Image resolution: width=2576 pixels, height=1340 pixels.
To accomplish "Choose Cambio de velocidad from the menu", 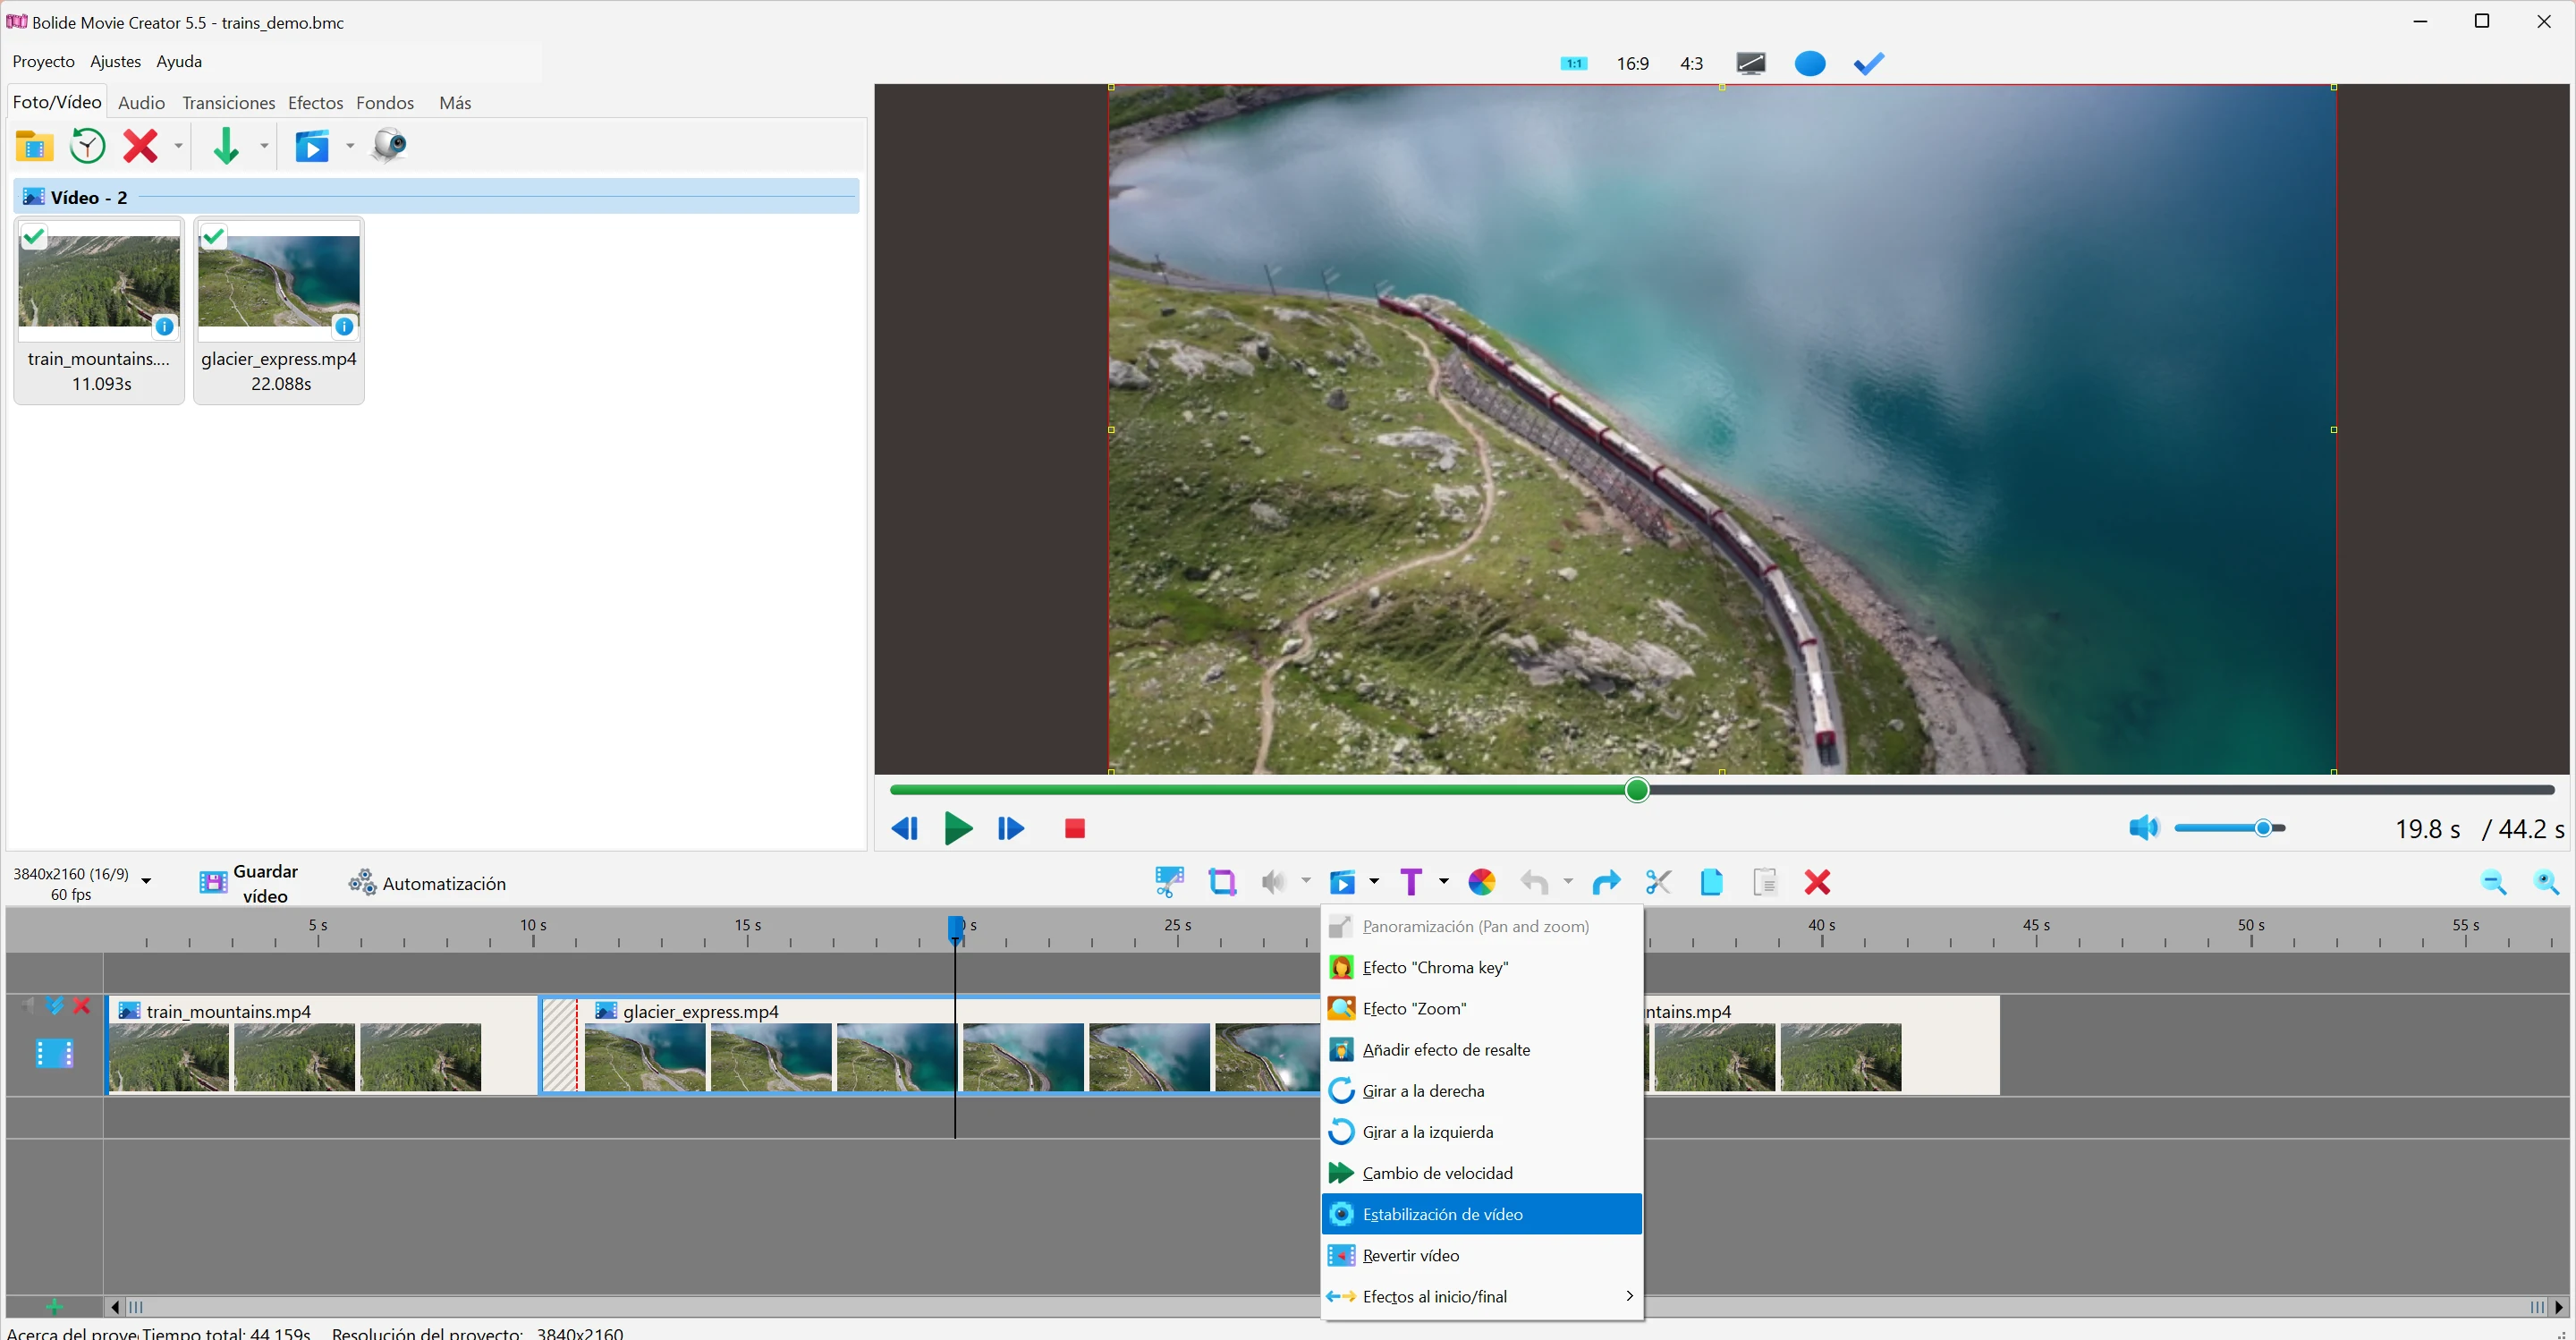I will pyautogui.click(x=1482, y=1173).
